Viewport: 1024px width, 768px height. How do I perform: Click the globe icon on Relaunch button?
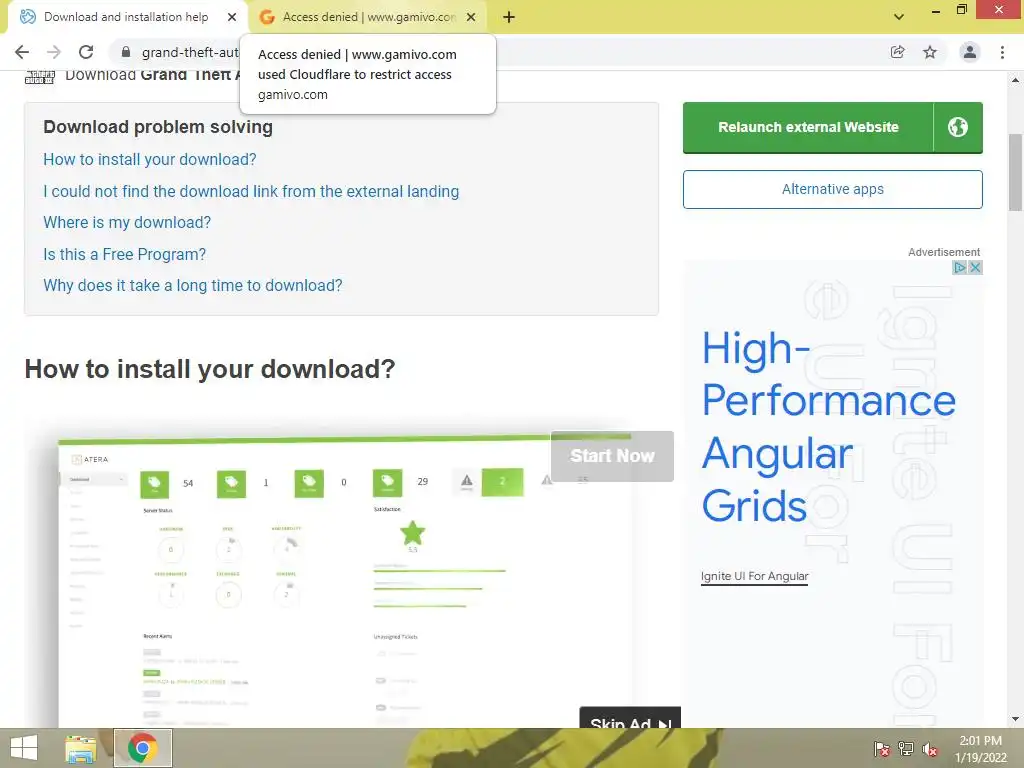958,127
